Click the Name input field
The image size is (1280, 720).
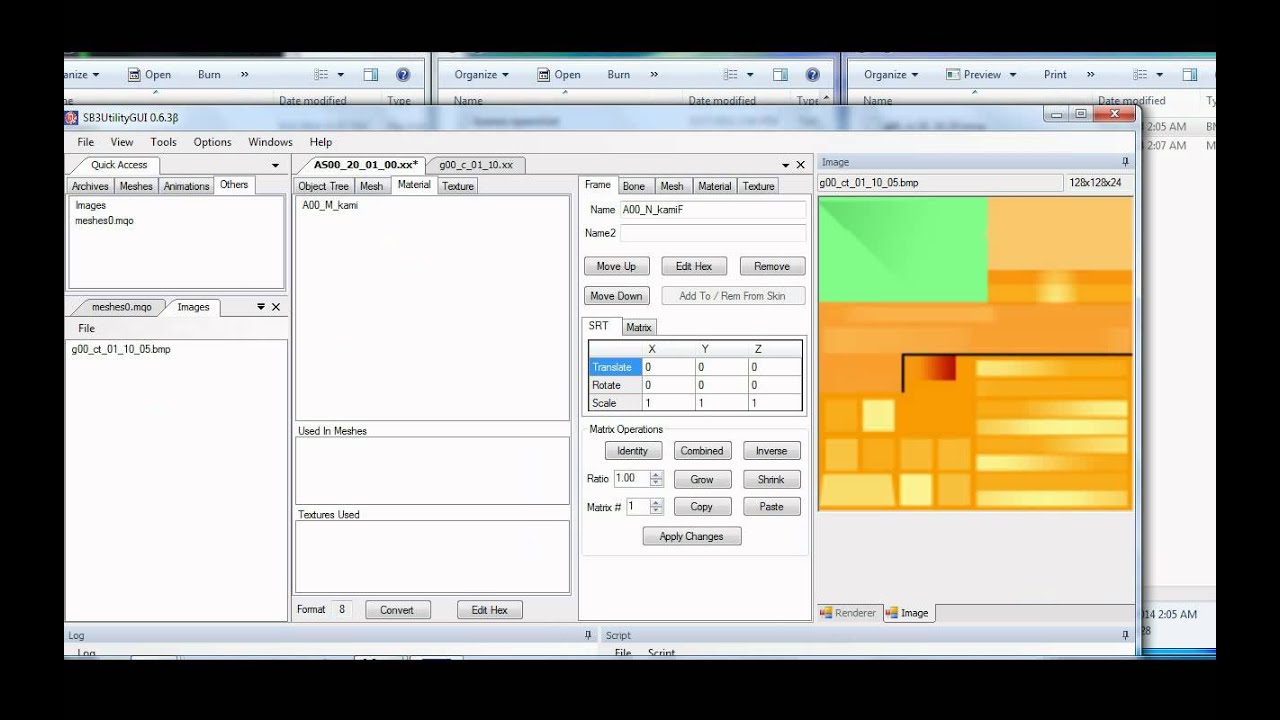pos(712,210)
